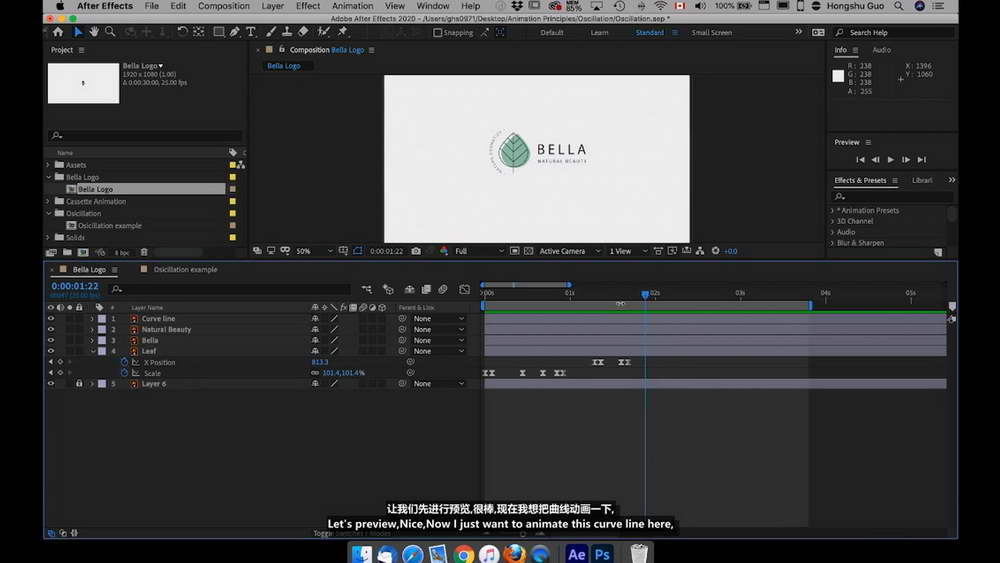Collapse the Leaf layer properties

[92, 351]
